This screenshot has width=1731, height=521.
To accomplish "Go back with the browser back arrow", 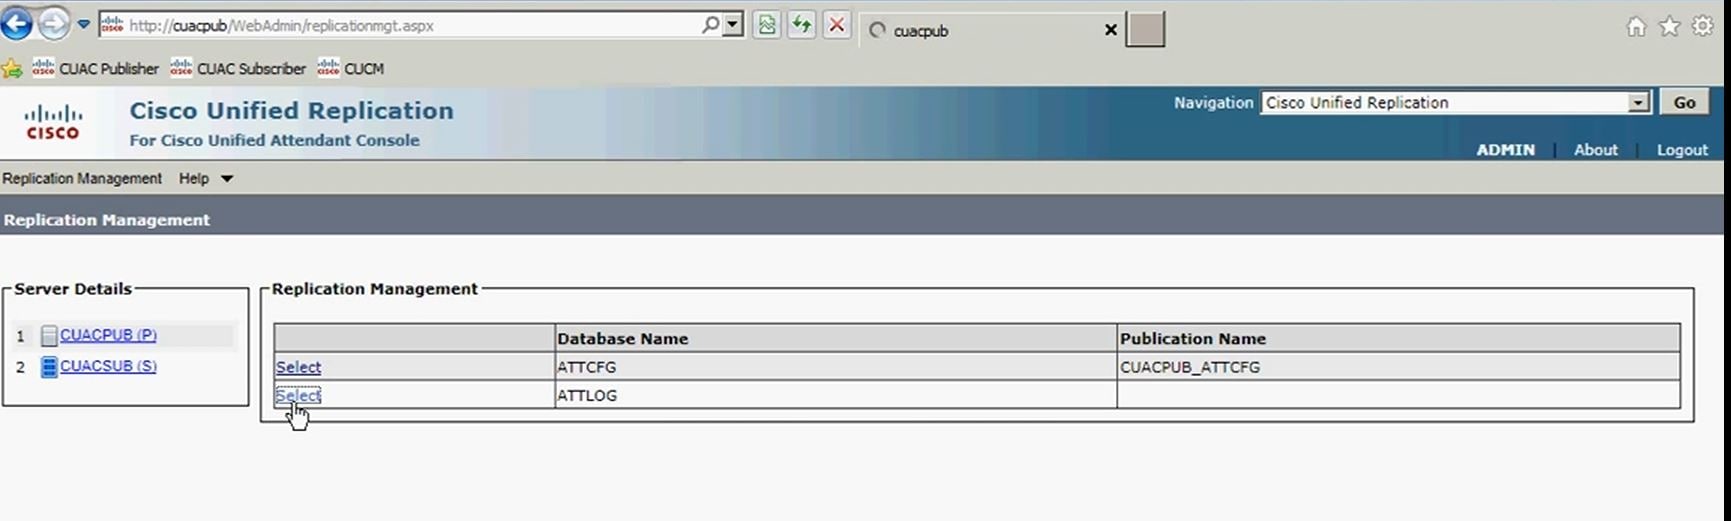I will pos(16,23).
